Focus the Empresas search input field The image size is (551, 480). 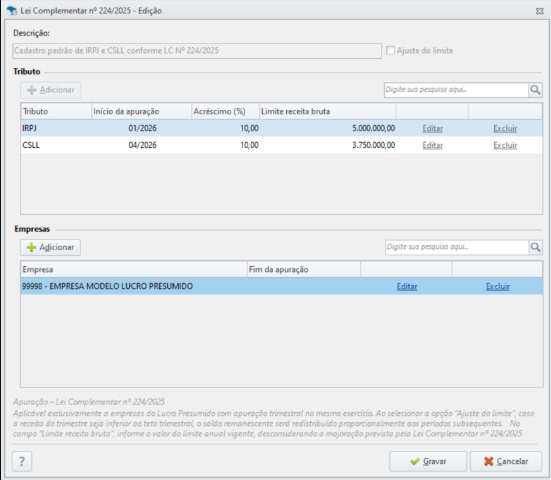click(x=457, y=247)
